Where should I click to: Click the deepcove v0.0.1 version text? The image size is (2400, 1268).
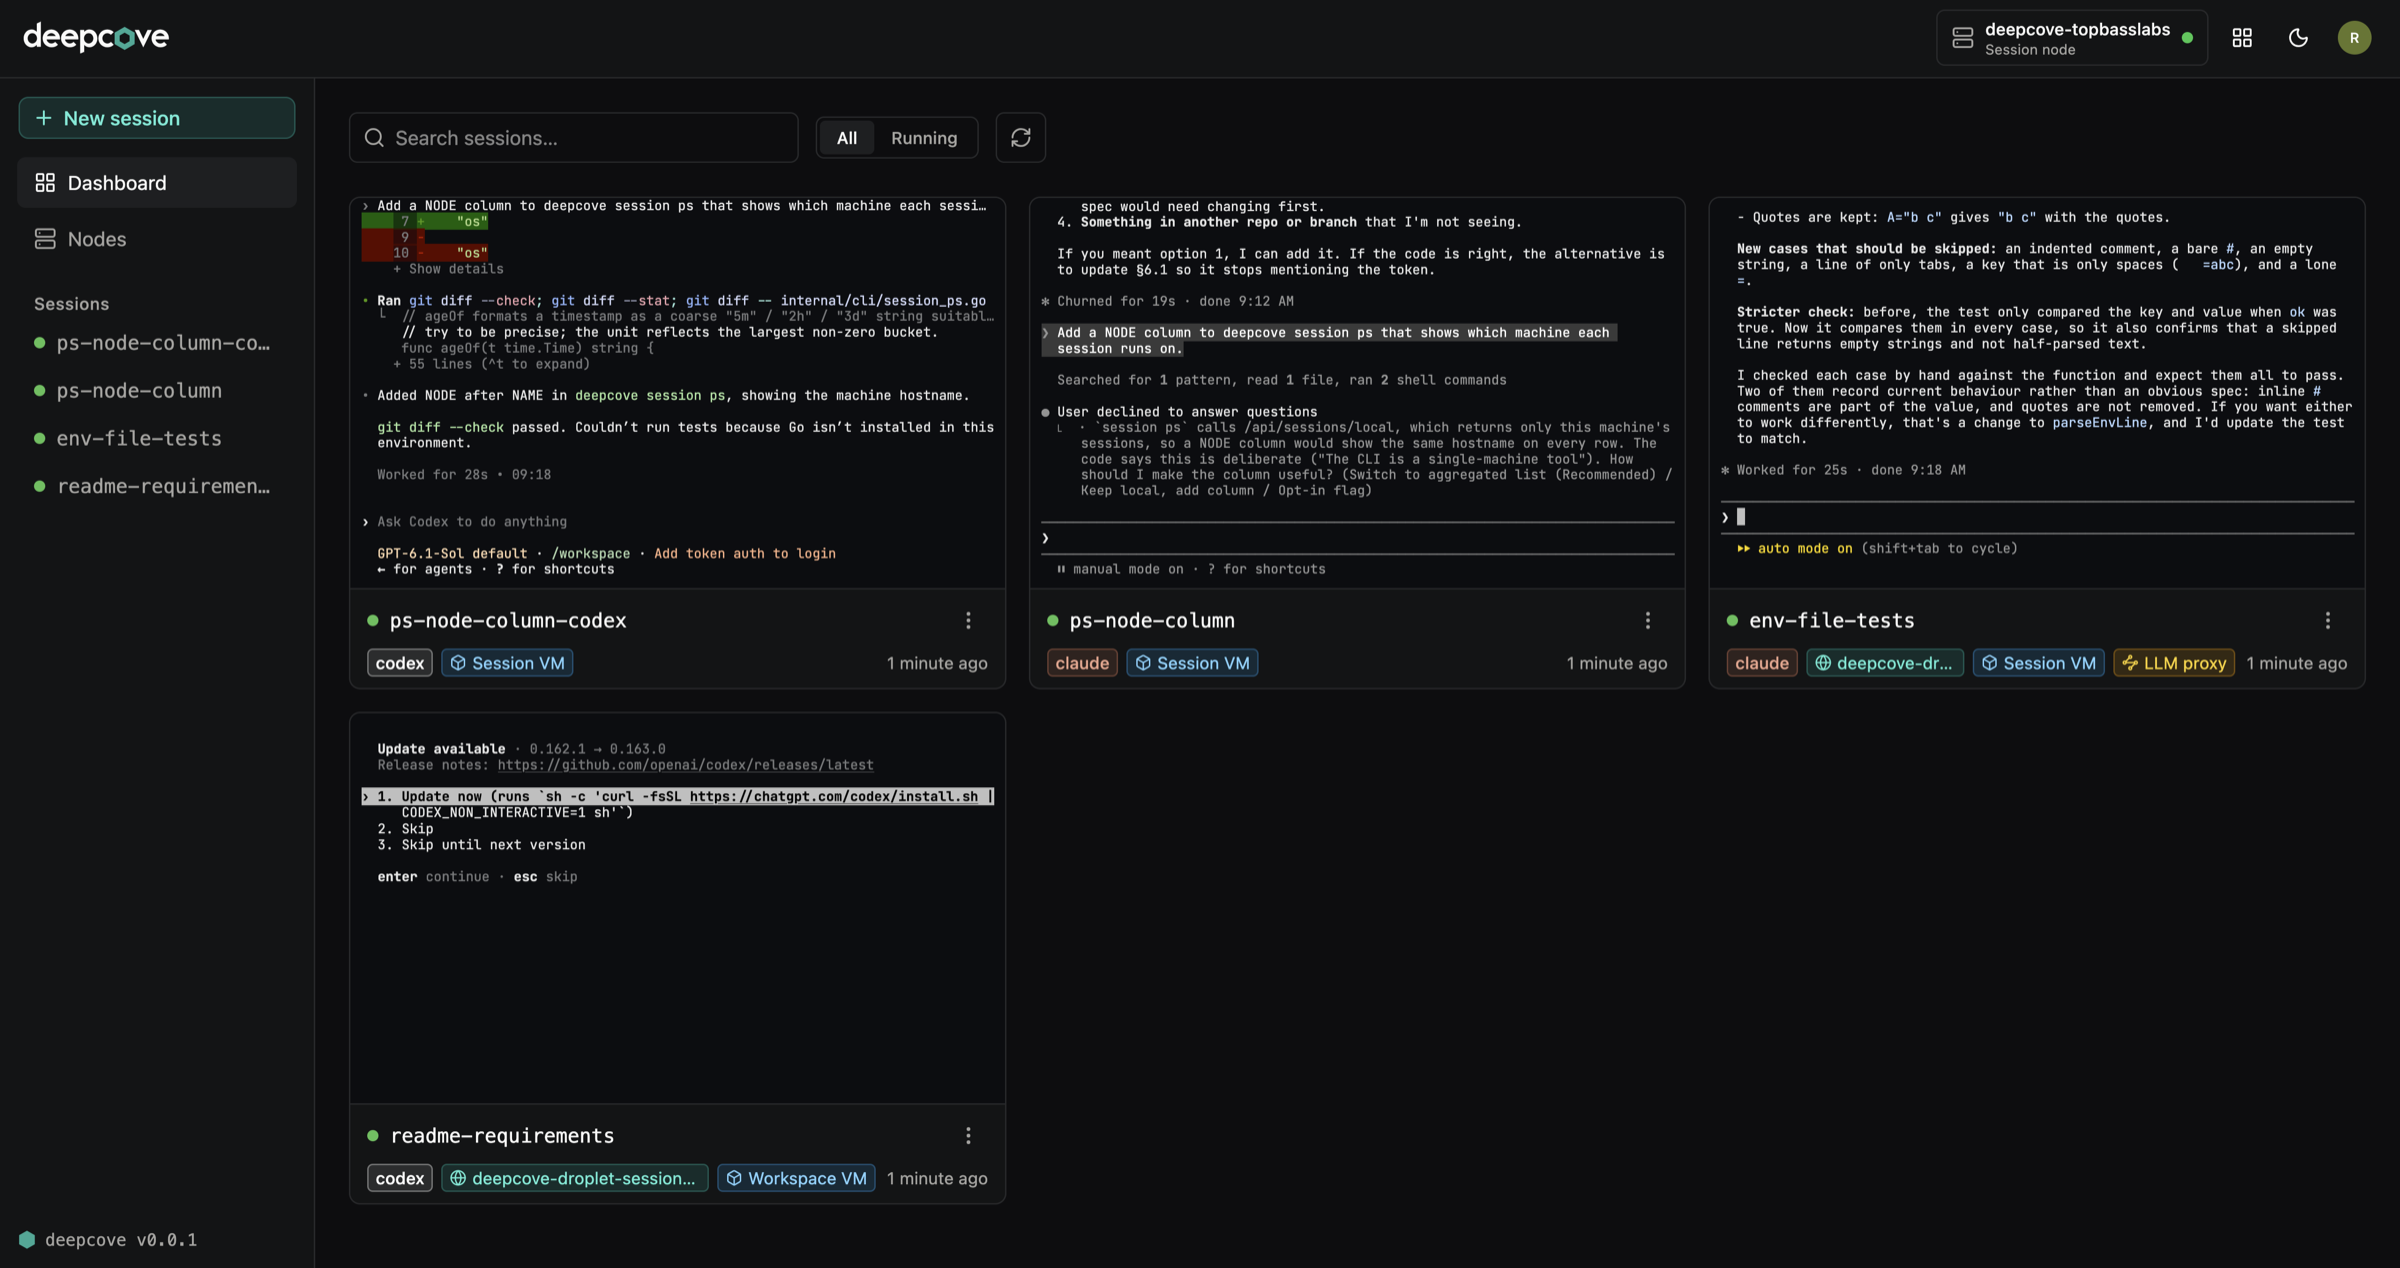(x=121, y=1239)
